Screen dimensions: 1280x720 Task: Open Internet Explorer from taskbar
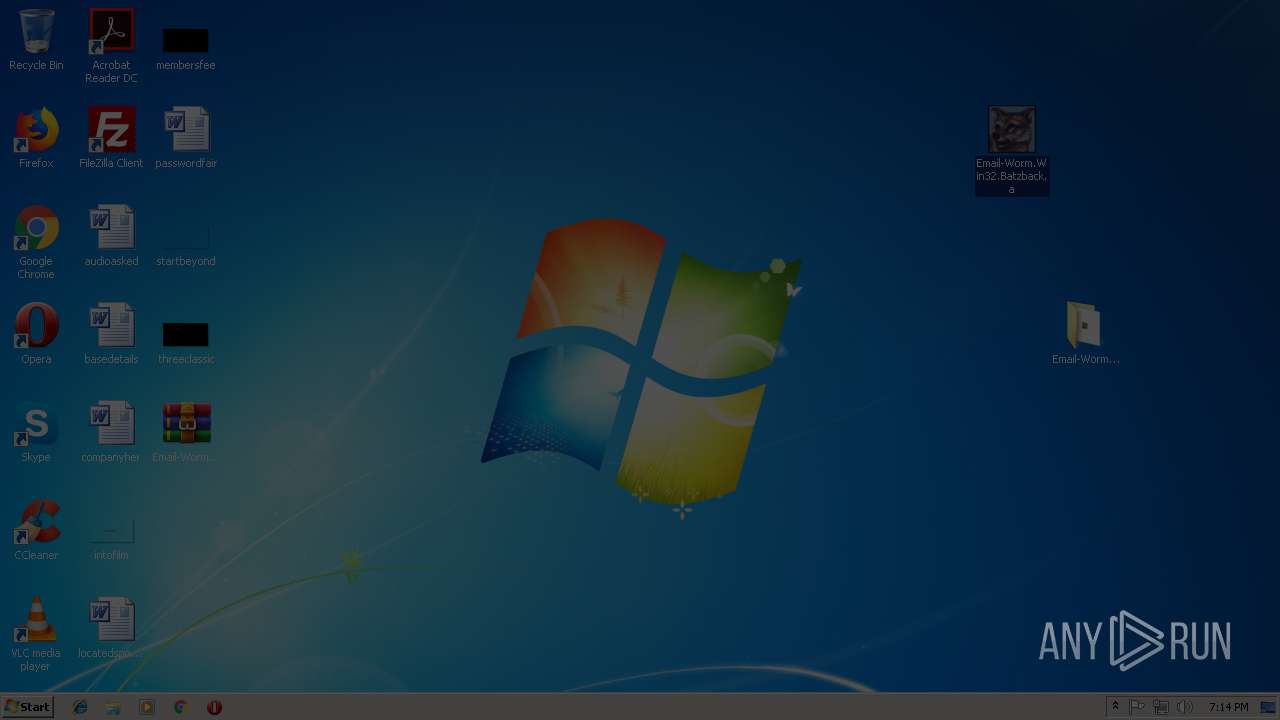(80, 707)
